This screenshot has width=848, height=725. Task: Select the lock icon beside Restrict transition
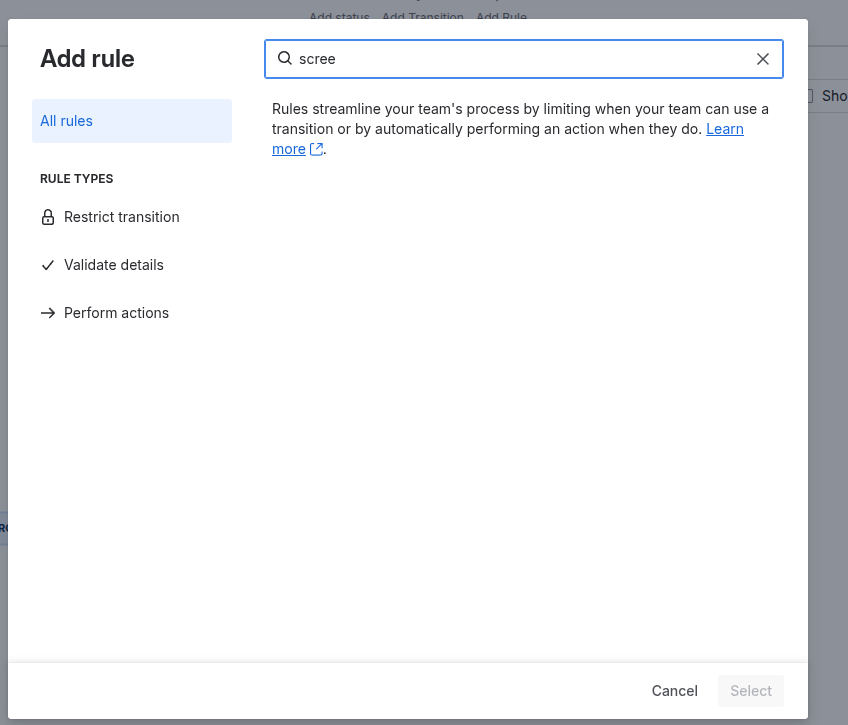[x=47, y=217]
